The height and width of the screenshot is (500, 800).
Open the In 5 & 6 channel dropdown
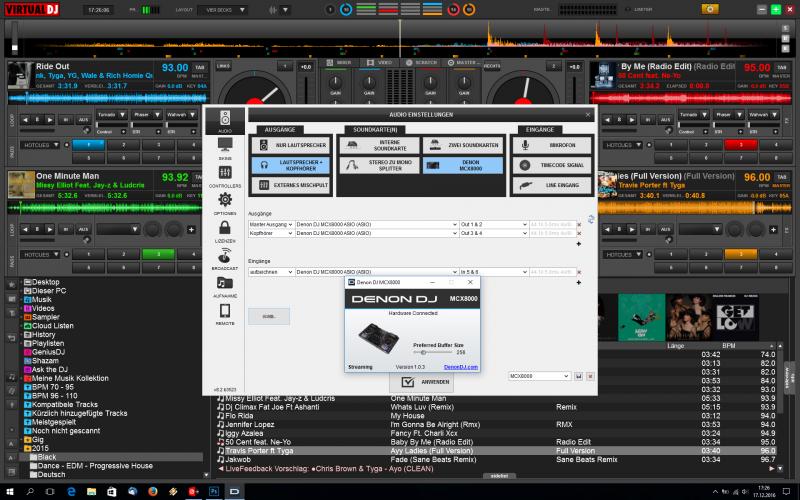tap(493, 272)
